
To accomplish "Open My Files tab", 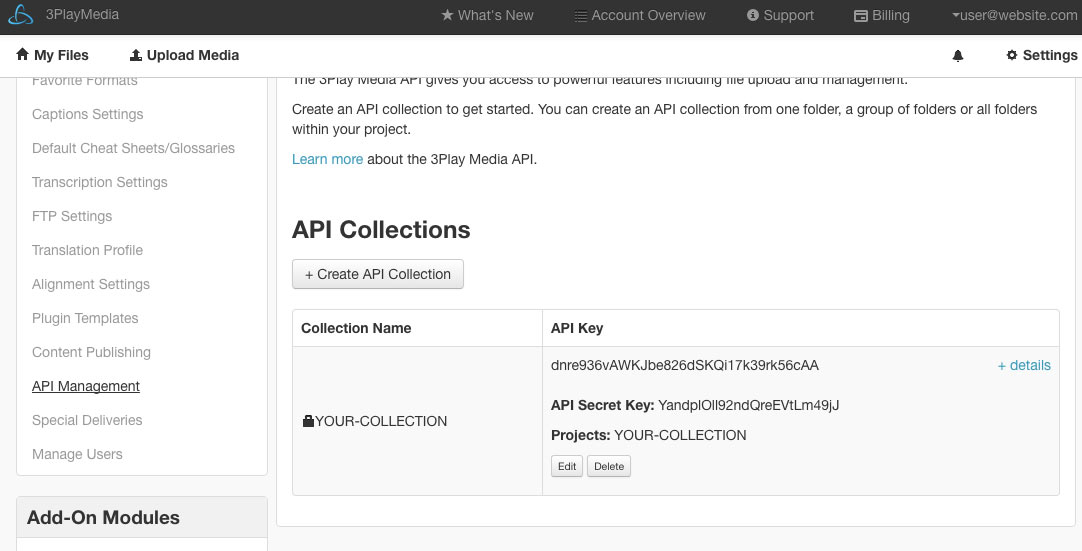I will click(52, 55).
